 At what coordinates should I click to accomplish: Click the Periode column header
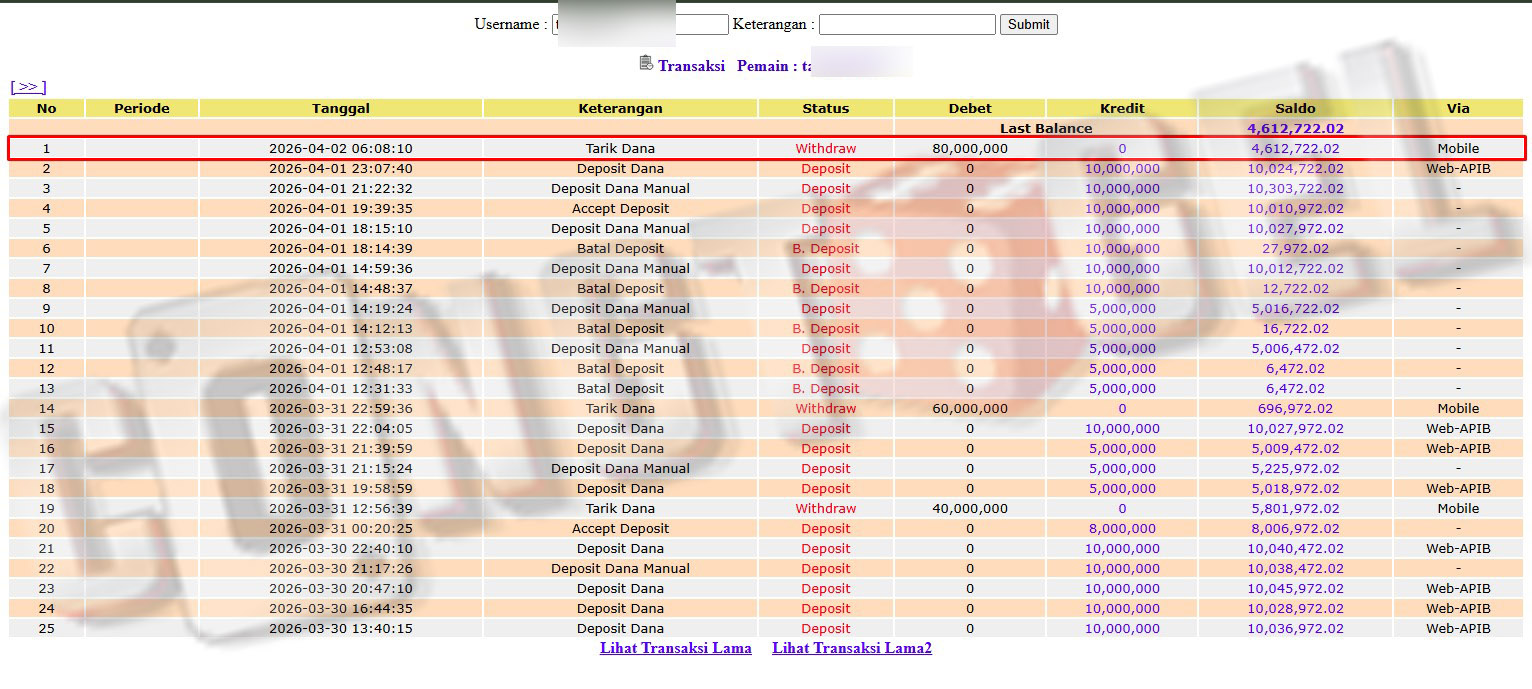pos(142,108)
